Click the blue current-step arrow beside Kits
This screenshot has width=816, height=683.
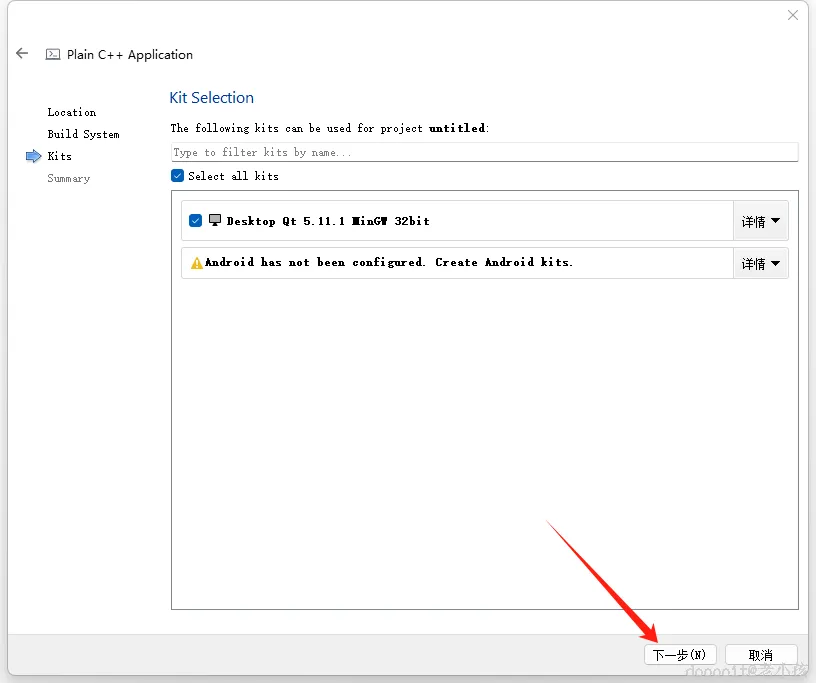coord(33,156)
